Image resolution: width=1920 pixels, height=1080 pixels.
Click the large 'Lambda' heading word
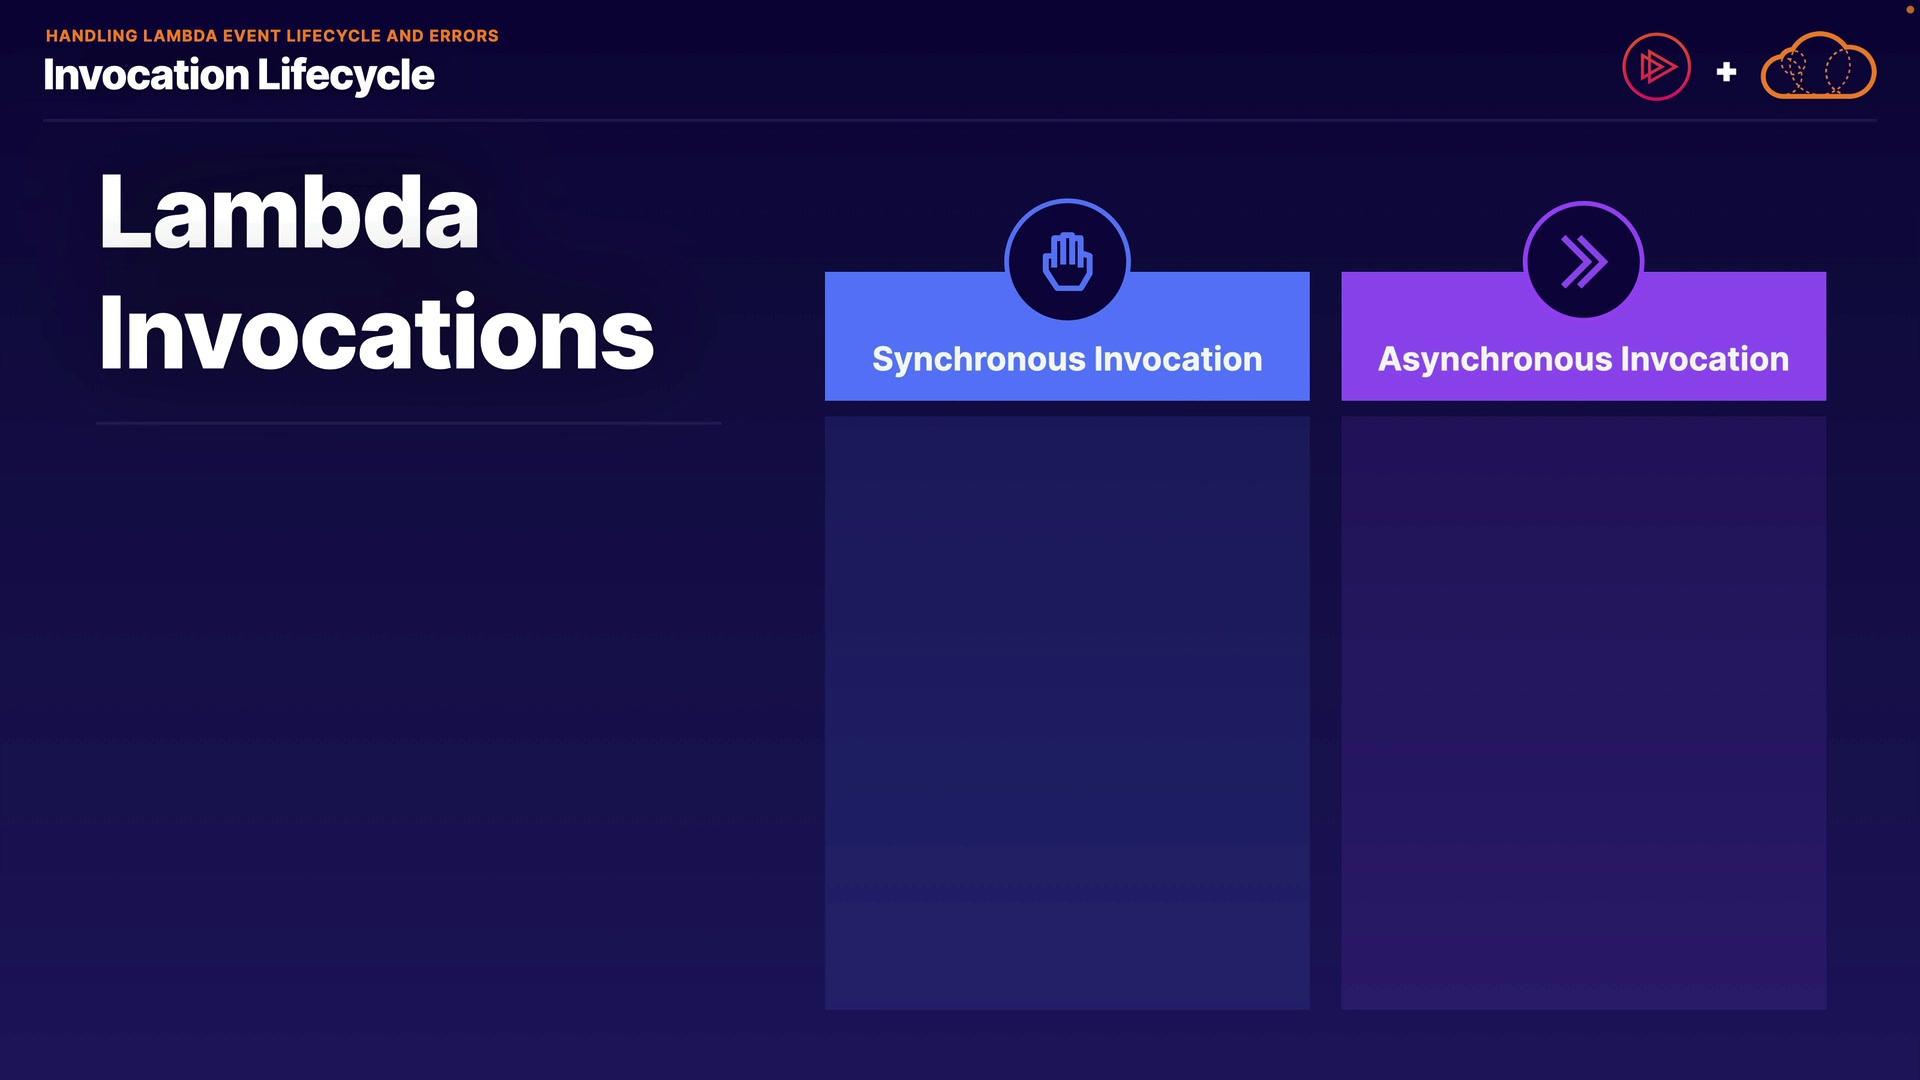tap(289, 212)
